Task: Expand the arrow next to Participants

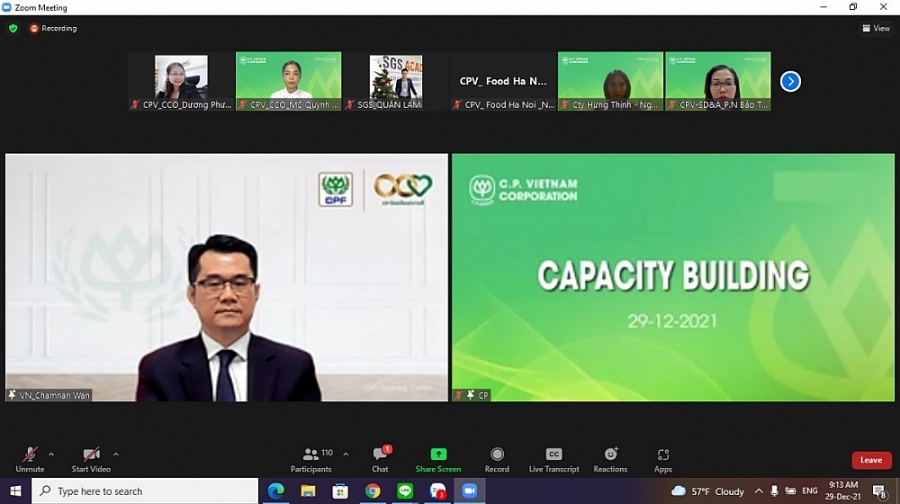Action: point(346,453)
